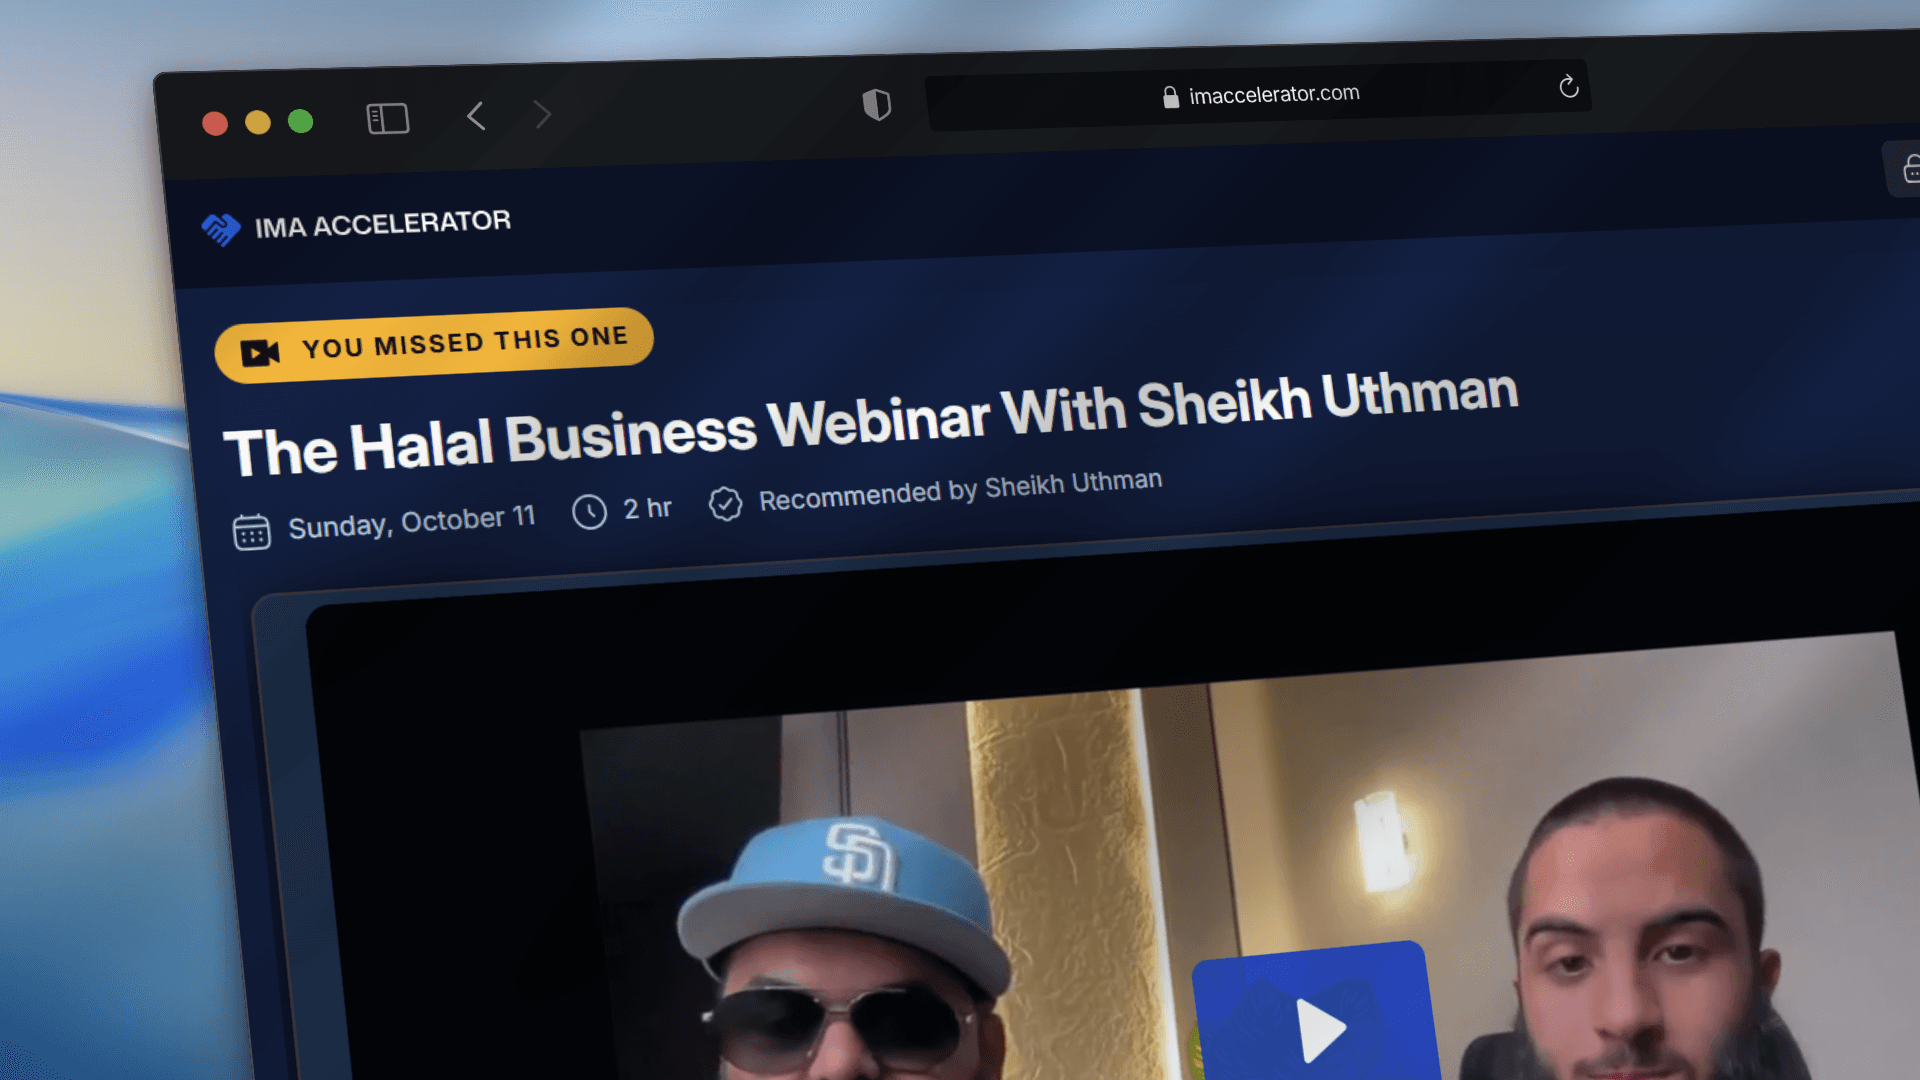Toggle the Safari sidebar button
Viewport: 1920px width, 1080px height.
pos(388,119)
